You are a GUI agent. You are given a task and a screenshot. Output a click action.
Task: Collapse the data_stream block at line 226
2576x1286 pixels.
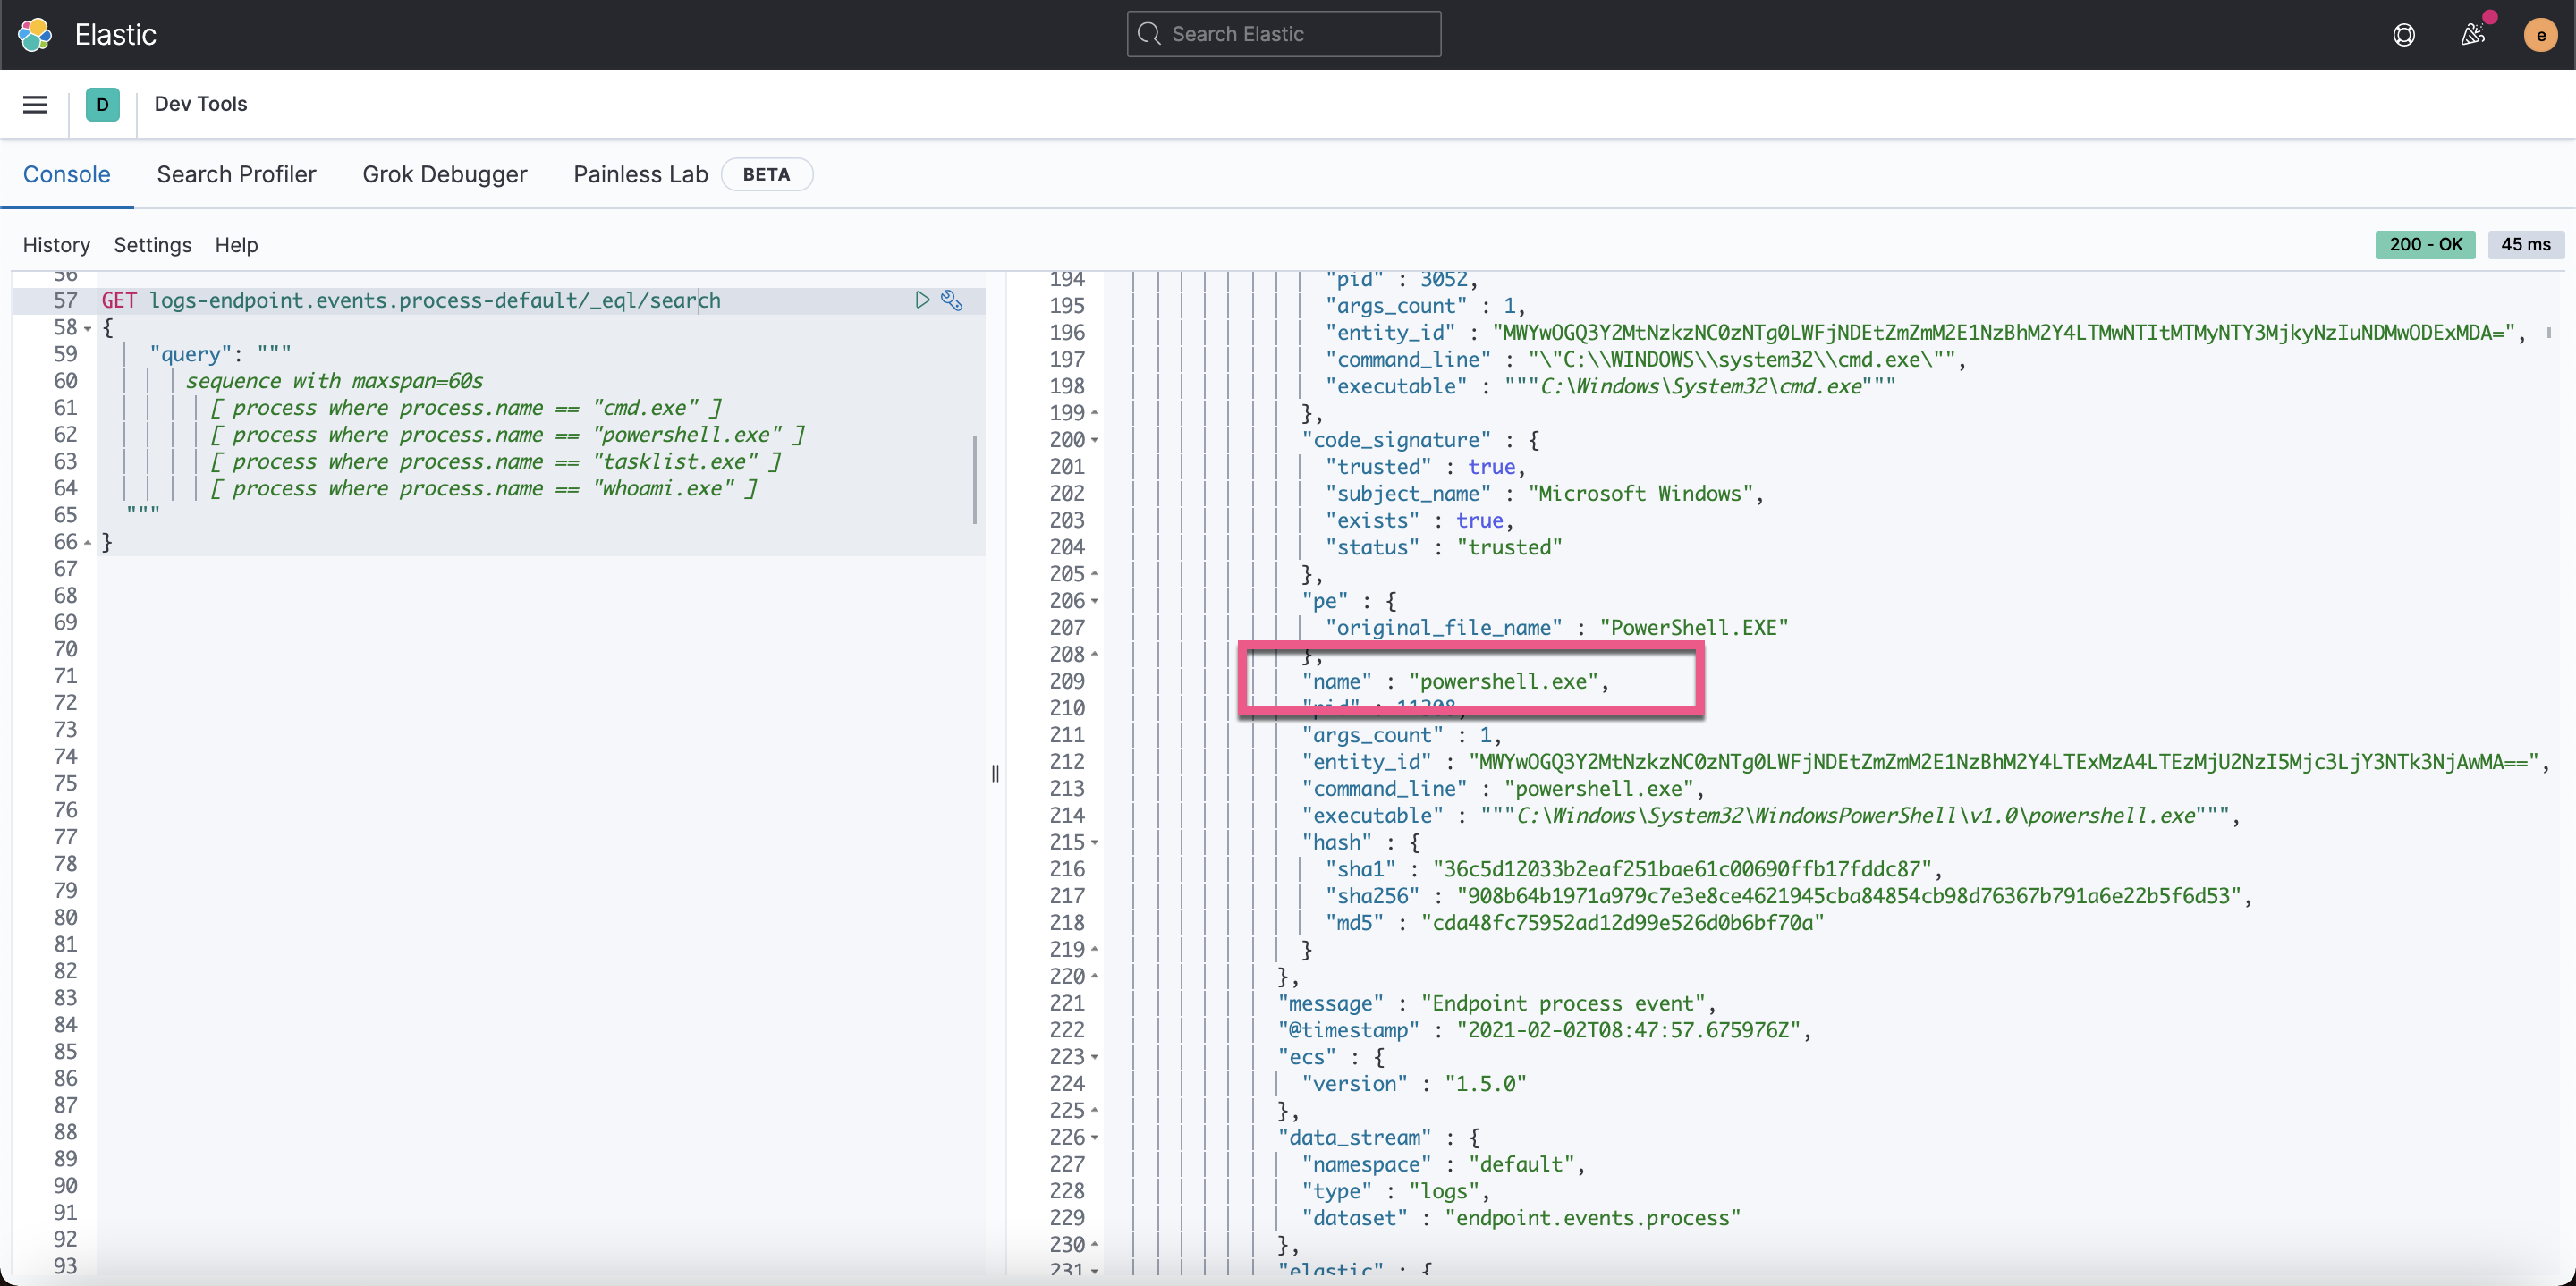click(x=1095, y=1138)
